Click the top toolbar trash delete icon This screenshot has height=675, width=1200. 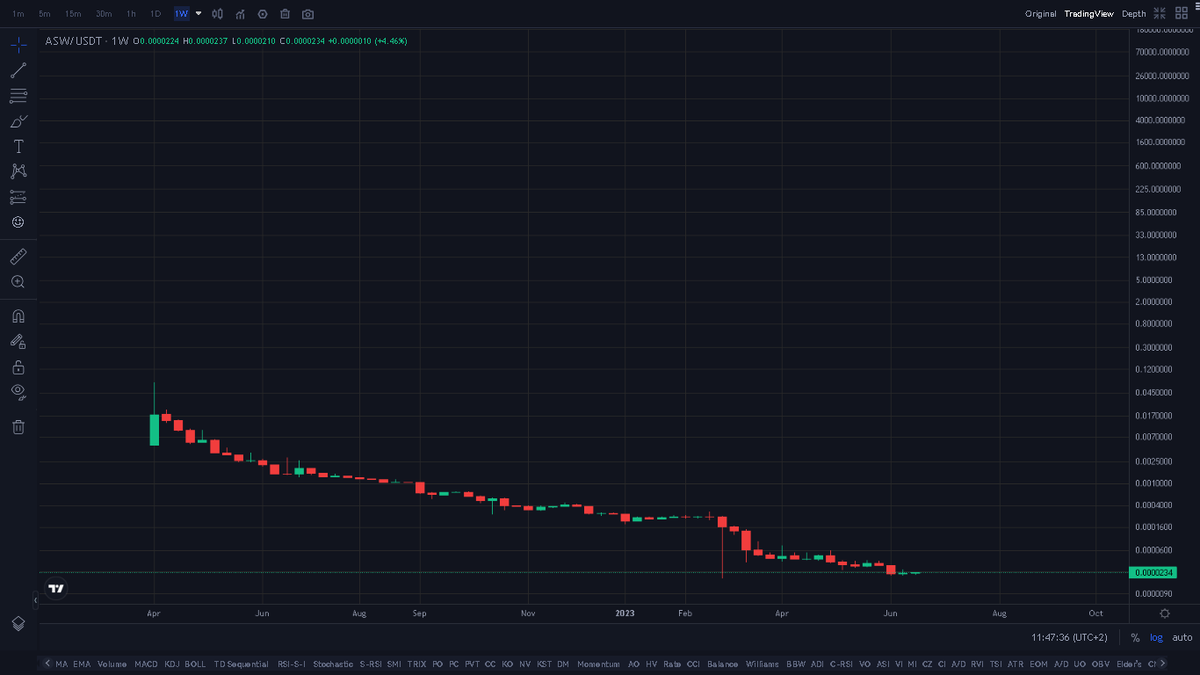285,14
